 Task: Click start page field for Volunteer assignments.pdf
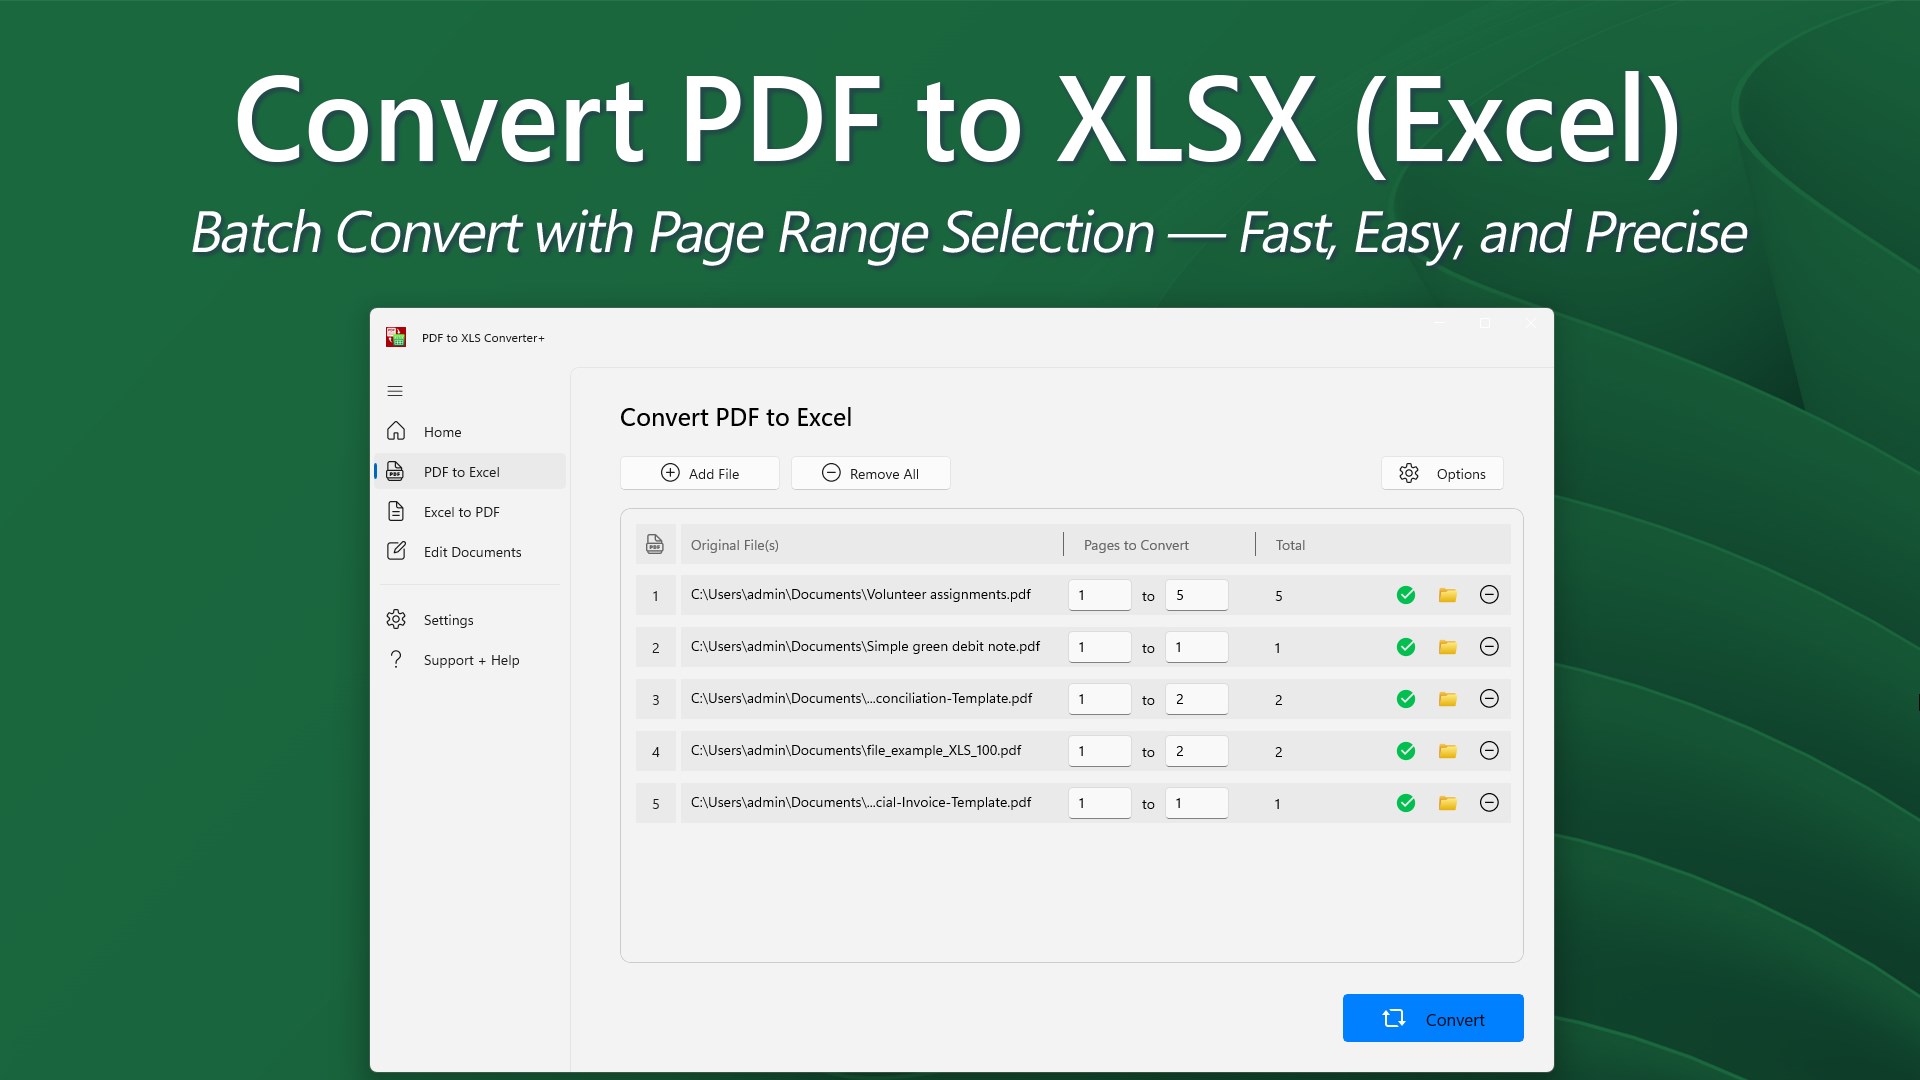pyautogui.click(x=1100, y=595)
